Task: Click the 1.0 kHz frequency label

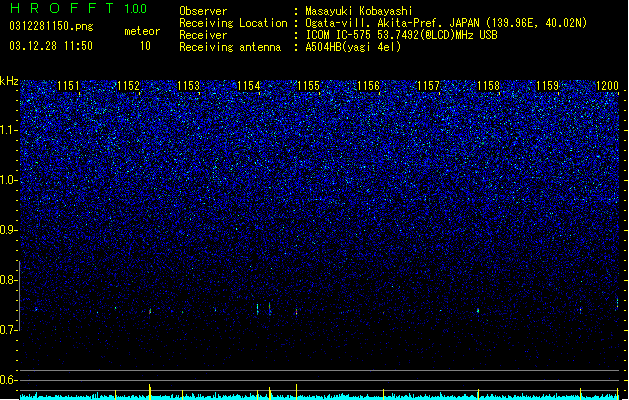Action: (9, 180)
